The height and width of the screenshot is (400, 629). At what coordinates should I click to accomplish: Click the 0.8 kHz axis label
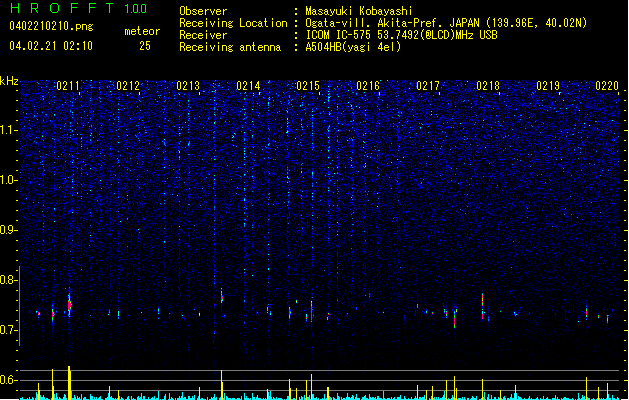(x=9, y=280)
